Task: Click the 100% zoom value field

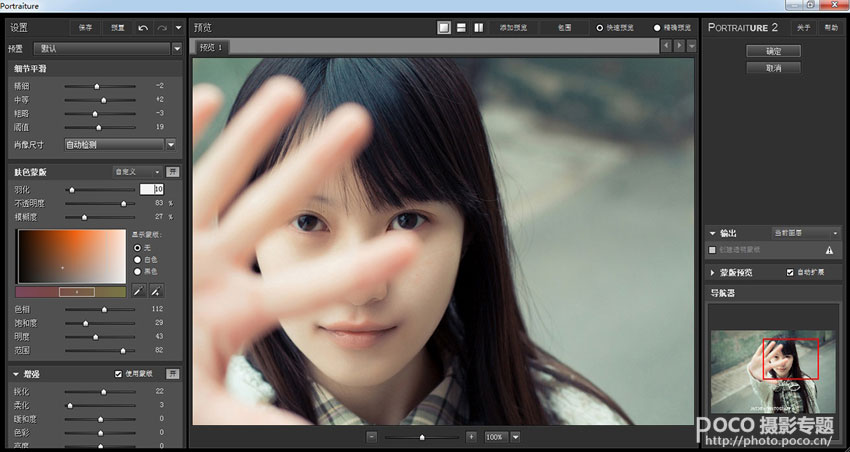Action: pyautogui.click(x=496, y=437)
